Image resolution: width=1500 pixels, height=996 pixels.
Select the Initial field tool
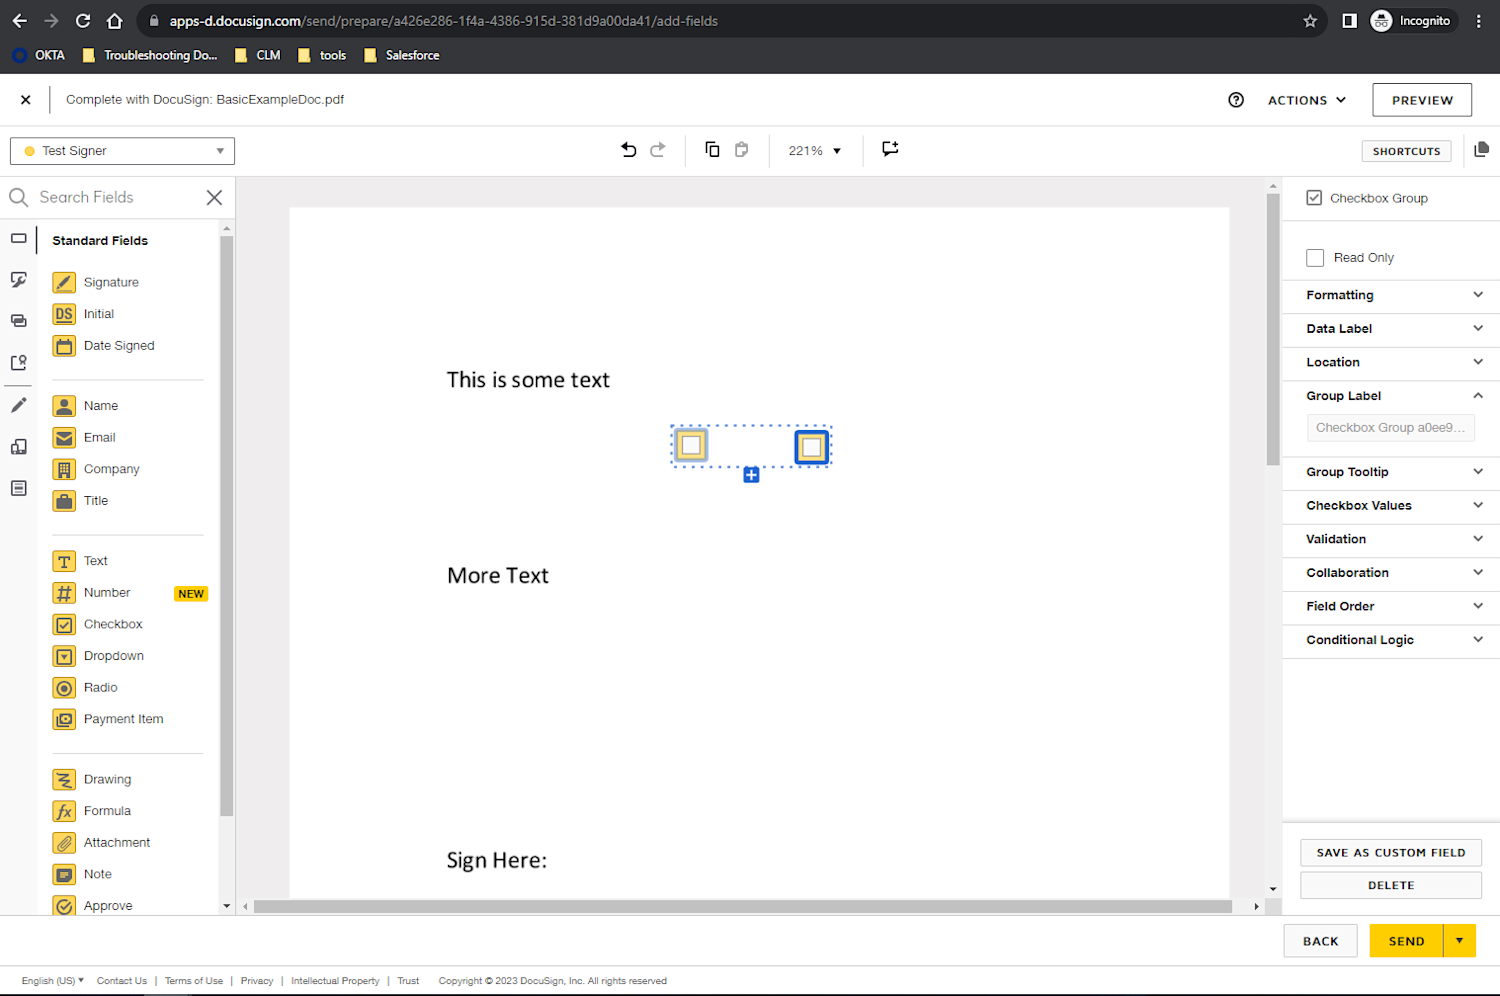pyautogui.click(x=98, y=313)
